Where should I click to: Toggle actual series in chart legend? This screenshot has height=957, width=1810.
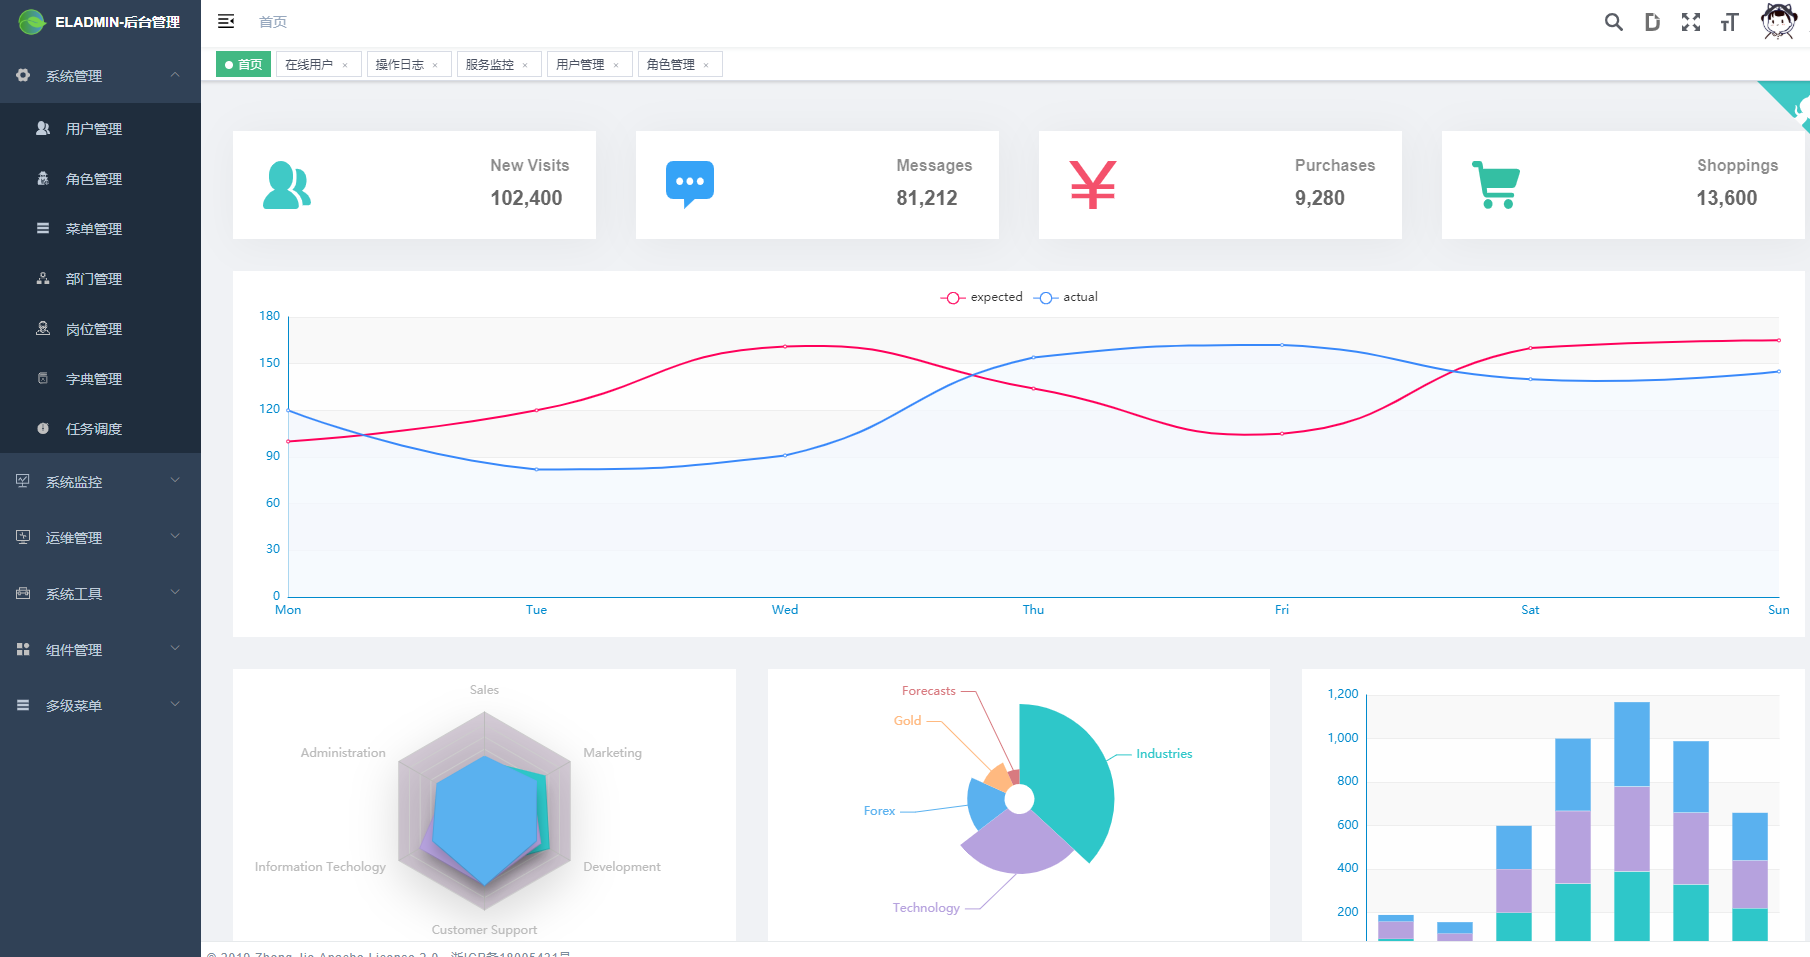pos(1066,297)
